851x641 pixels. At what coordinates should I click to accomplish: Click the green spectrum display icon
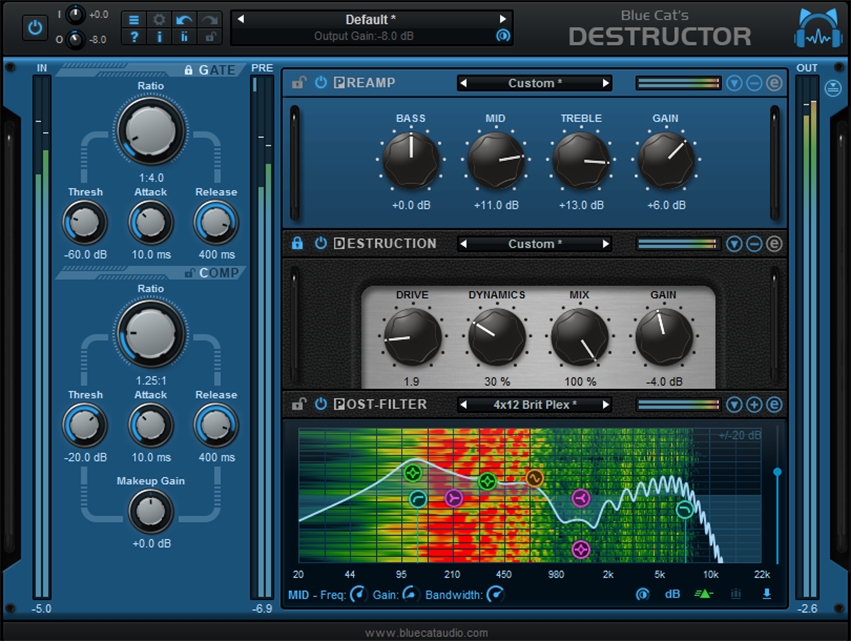pos(704,594)
